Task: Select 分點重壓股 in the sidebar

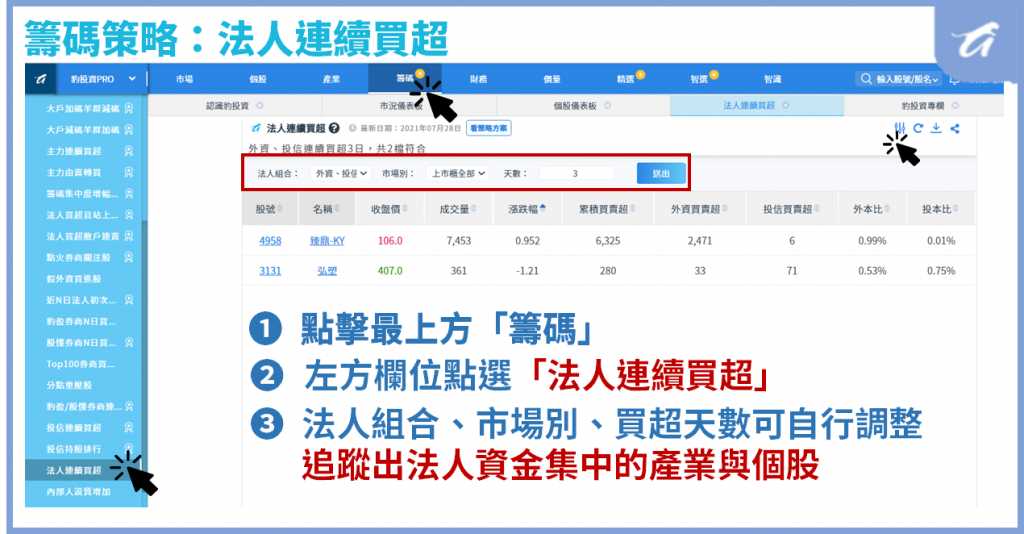Action: (x=69, y=385)
